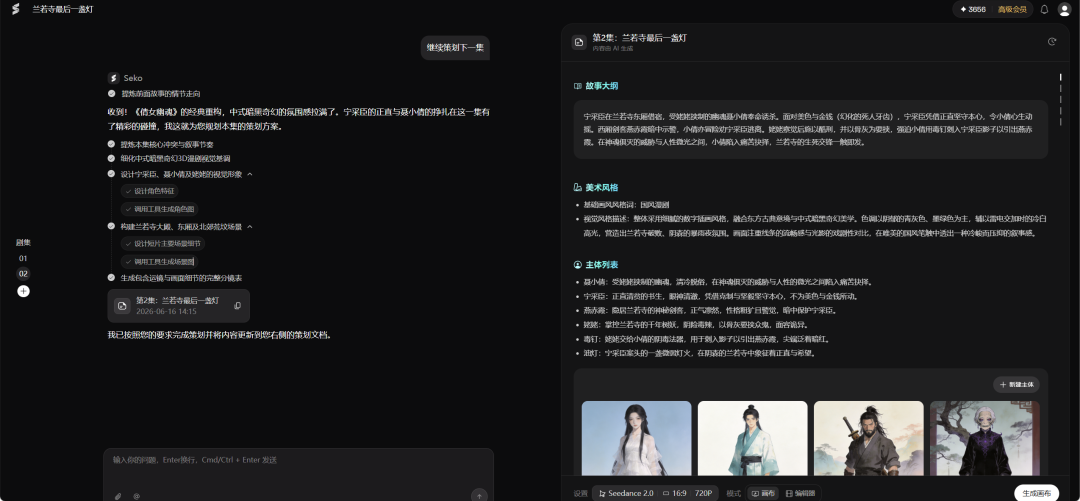Click 基础画风风格词：国风漫画 bullet
Image resolution: width=1080 pixels, height=501 pixels.
click(x=627, y=205)
